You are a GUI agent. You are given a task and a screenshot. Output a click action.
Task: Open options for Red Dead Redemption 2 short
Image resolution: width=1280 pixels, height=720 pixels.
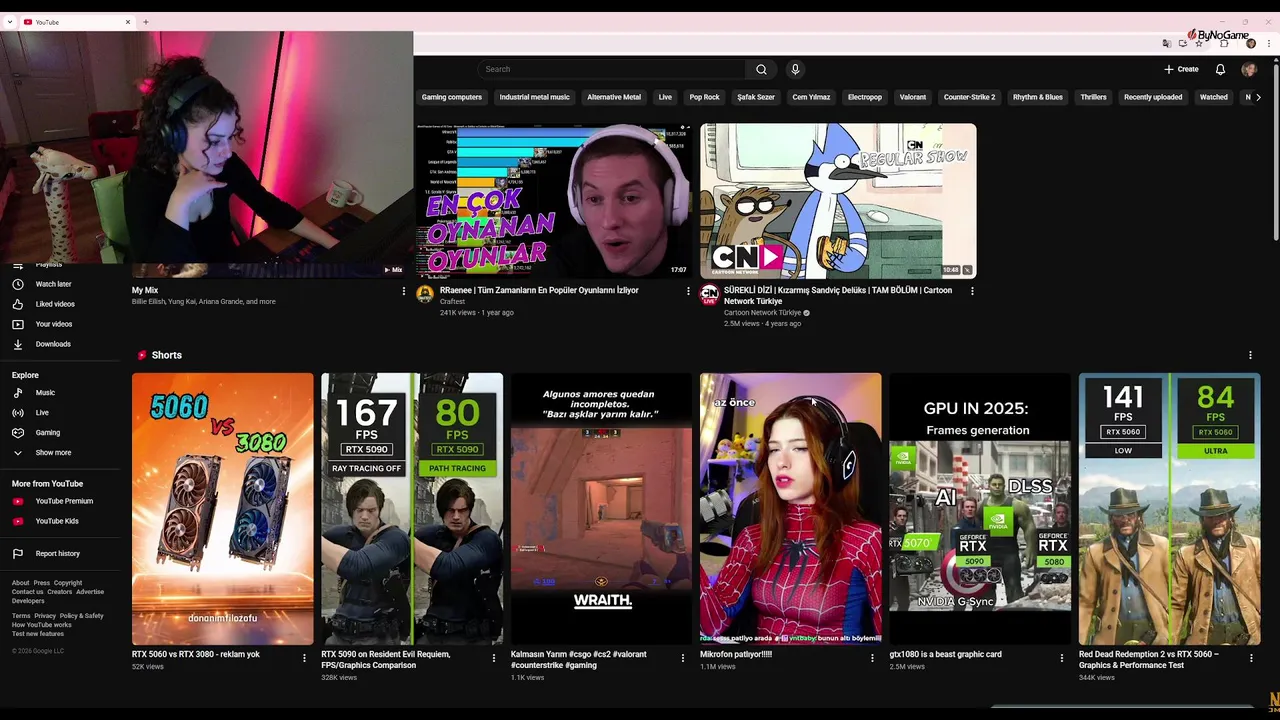pyautogui.click(x=1251, y=658)
